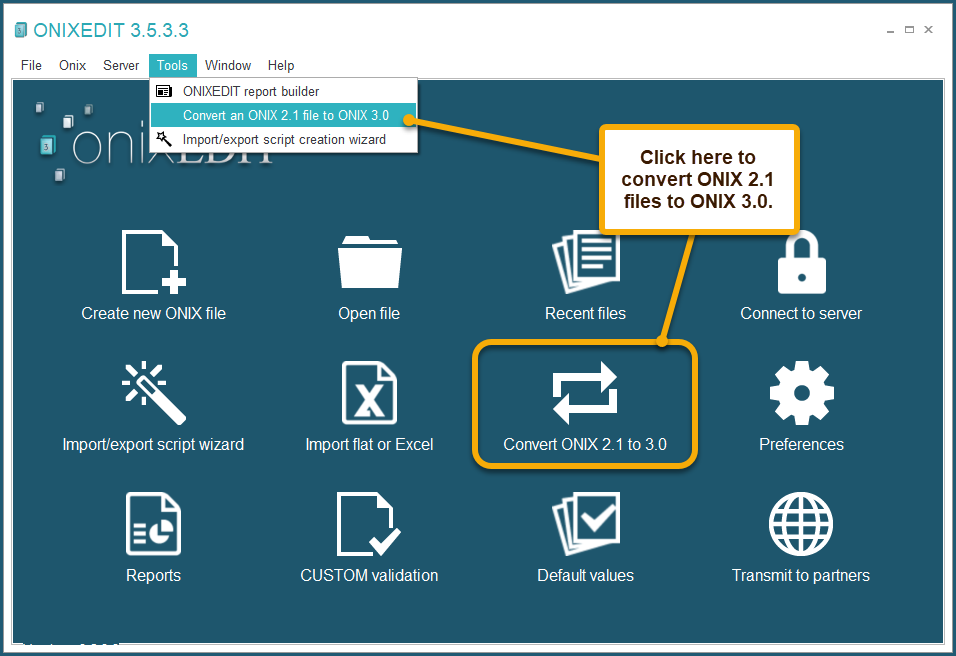Maximize the ONIXEDIT window
This screenshot has height=656, width=956.
910,29
